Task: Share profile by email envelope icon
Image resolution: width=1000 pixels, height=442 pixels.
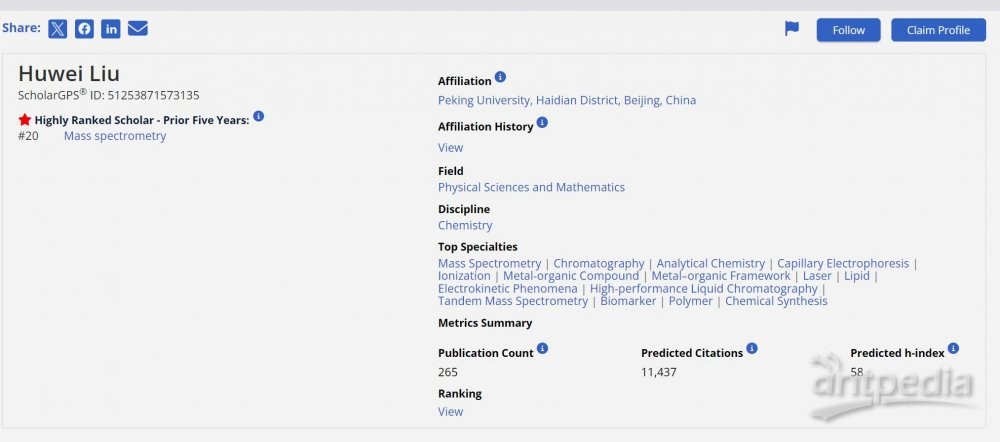Action: point(138,29)
